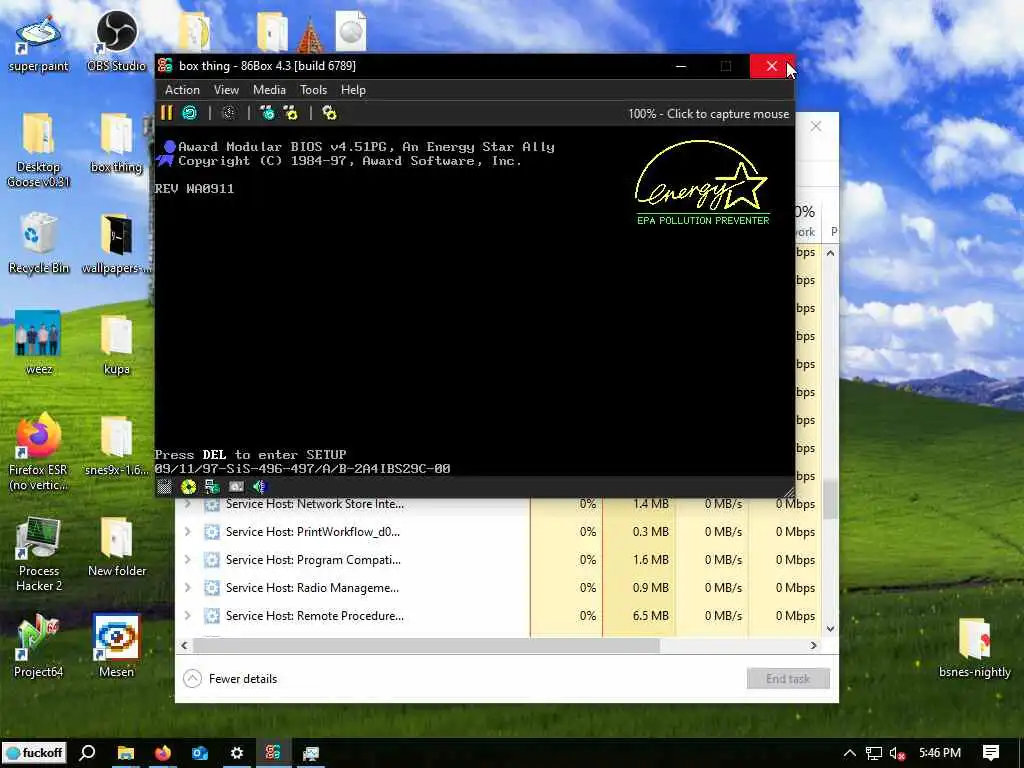Select Service Host: PrintWorkflow process row
Viewport: 1024px width, 768px height.
coord(496,532)
